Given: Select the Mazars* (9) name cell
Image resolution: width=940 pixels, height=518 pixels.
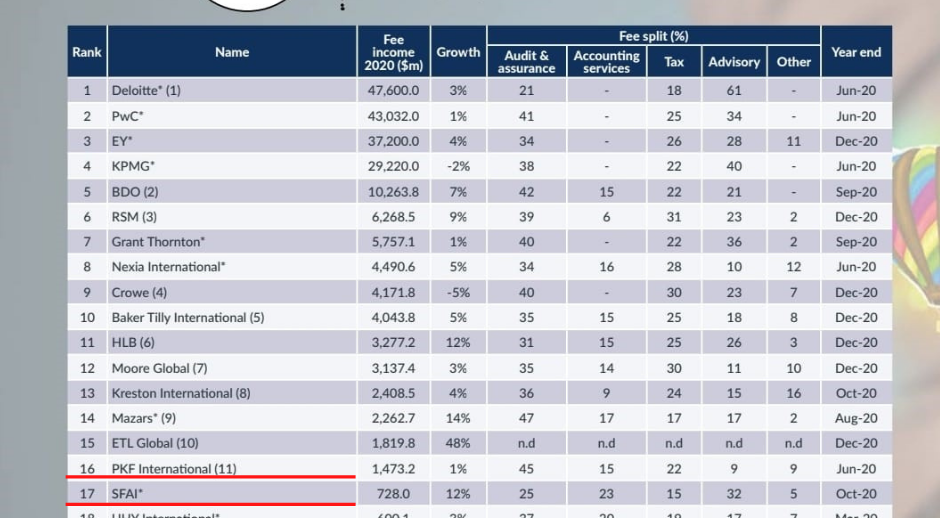Looking at the screenshot, I should click(232, 418).
